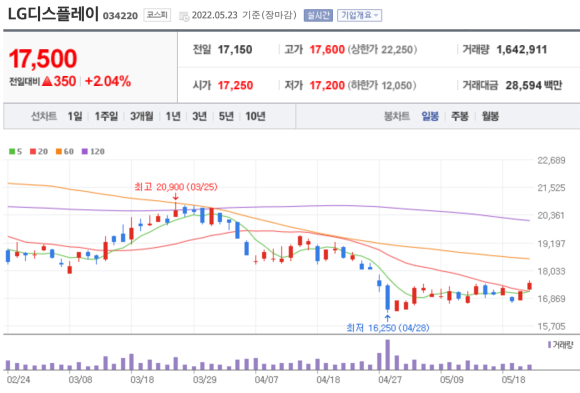Click the 22,689 price axis label
Screen dimensions: 580x393
tap(551, 161)
